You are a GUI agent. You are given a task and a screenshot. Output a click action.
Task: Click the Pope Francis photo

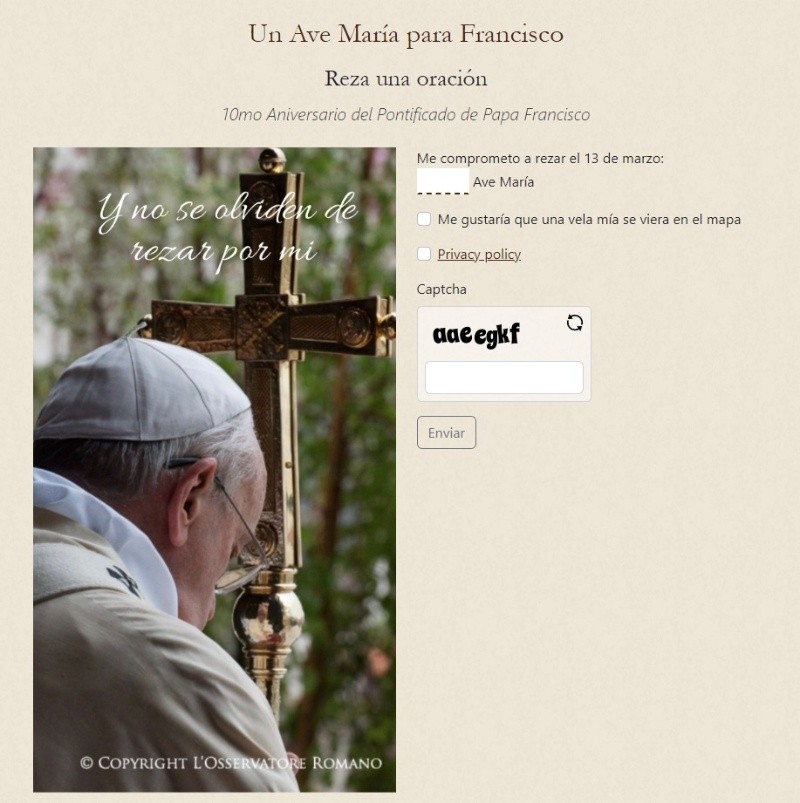click(x=214, y=470)
